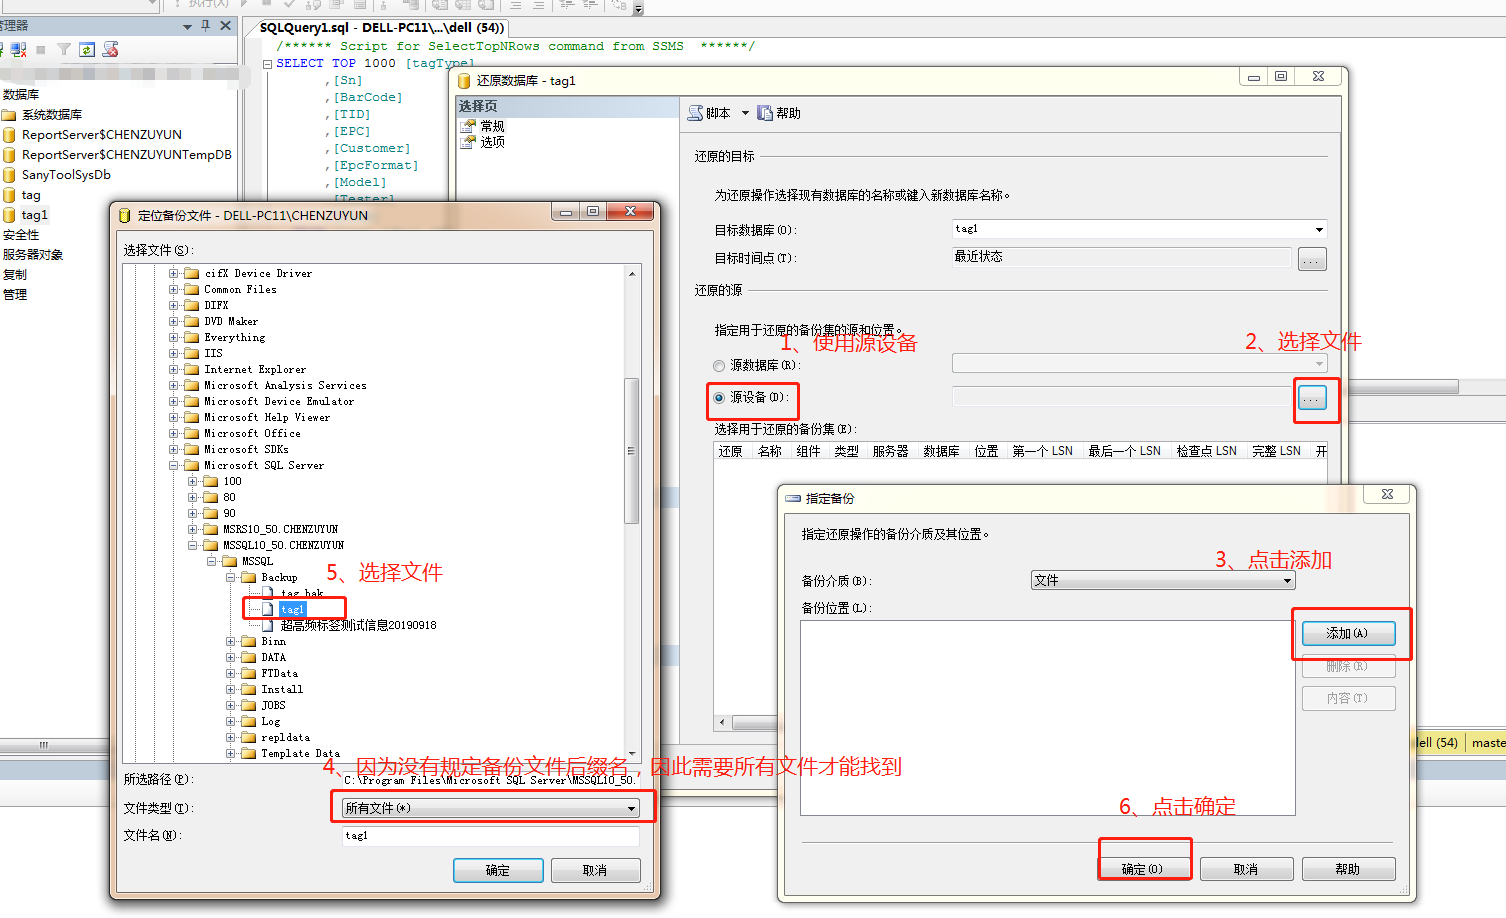Image resolution: width=1506 pixels, height=918 pixels.
Task: Click the tag.bak file icon
Action: (268, 593)
